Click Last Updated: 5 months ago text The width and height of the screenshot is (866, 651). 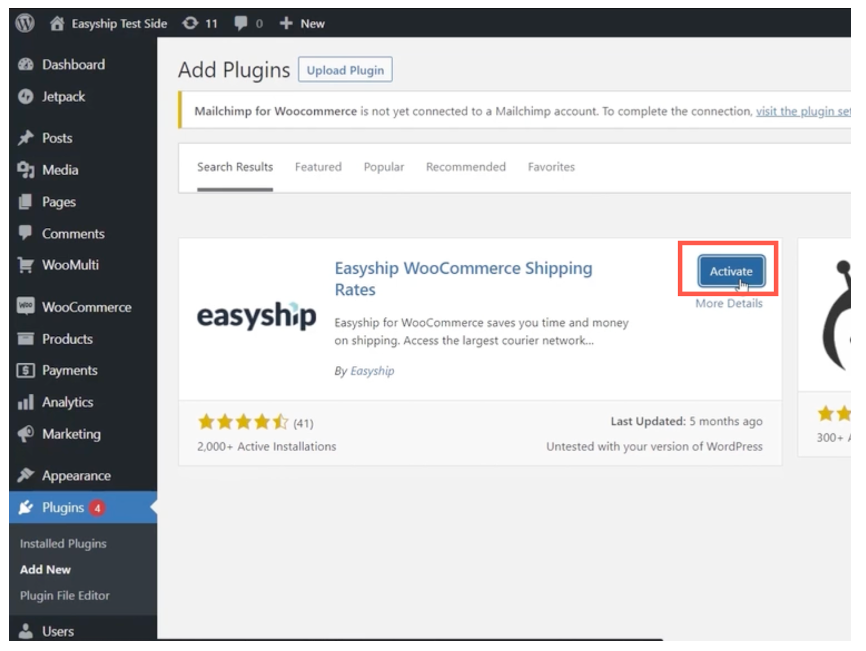(687, 421)
